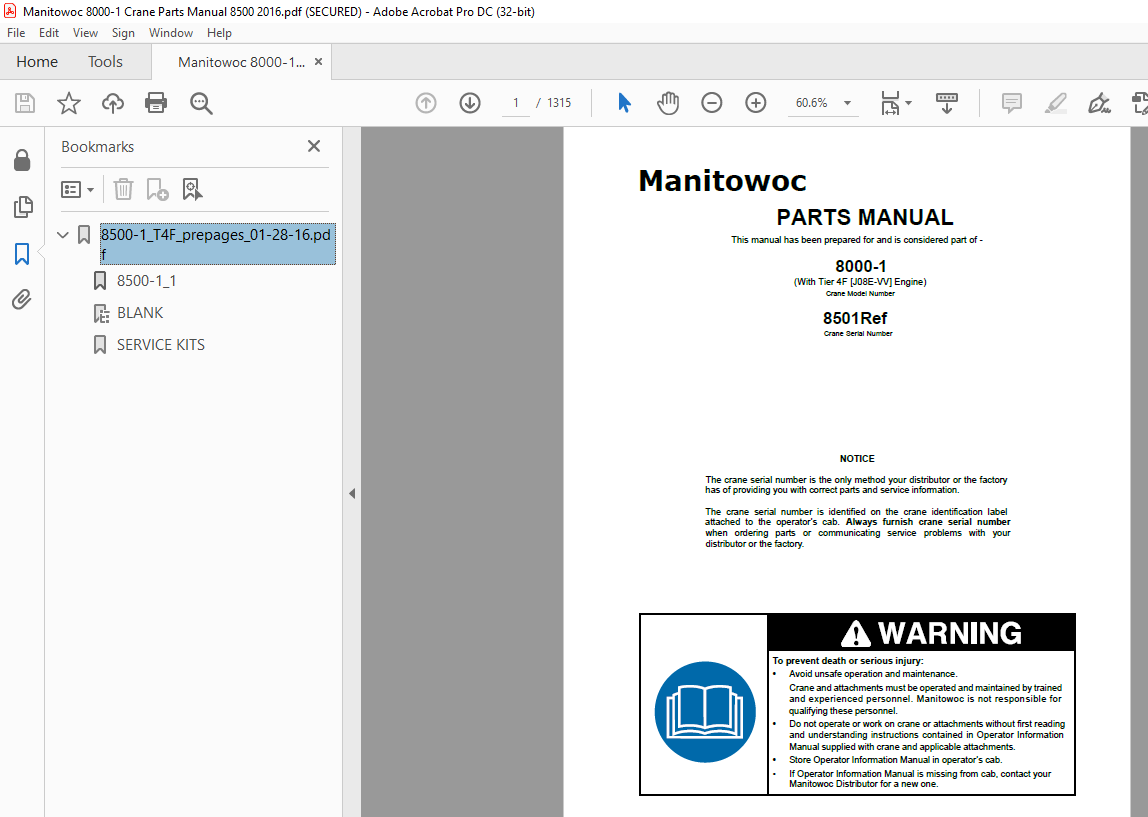Add a comment with speech bubble icon
This screenshot has width=1148, height=817.
[x=1012, y=103]
